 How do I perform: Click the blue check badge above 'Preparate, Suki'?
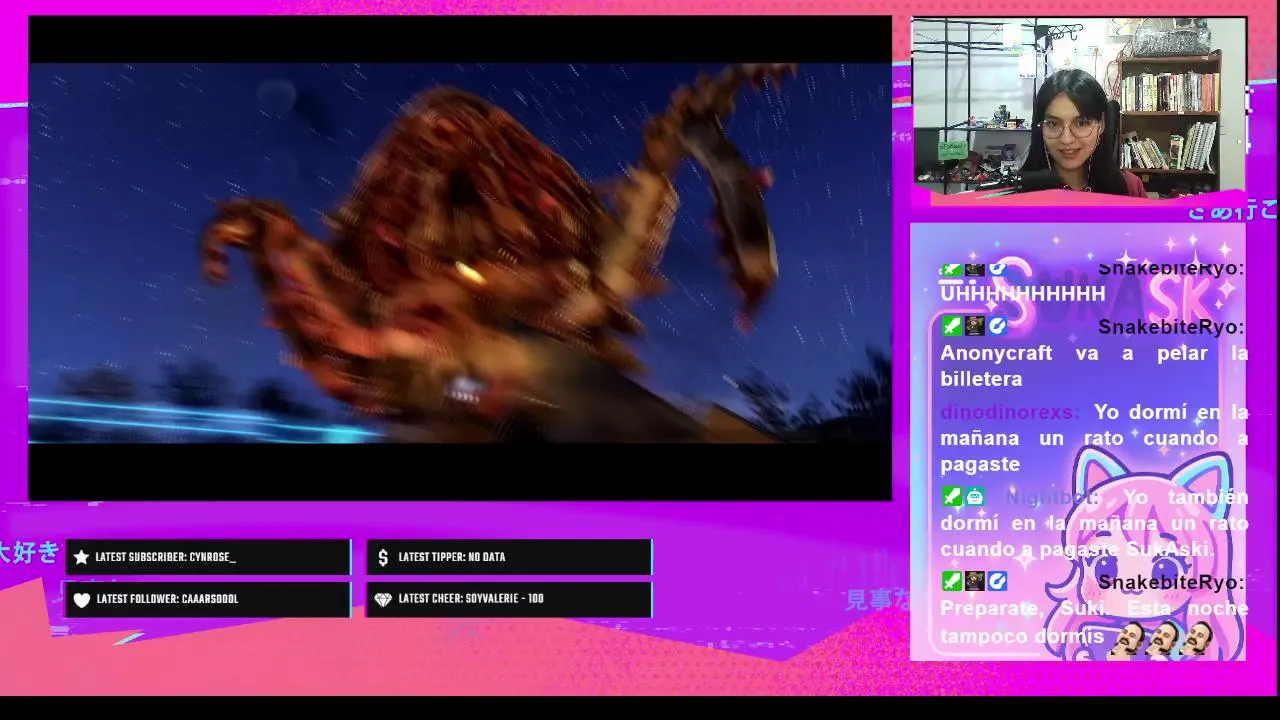(997, 581)
